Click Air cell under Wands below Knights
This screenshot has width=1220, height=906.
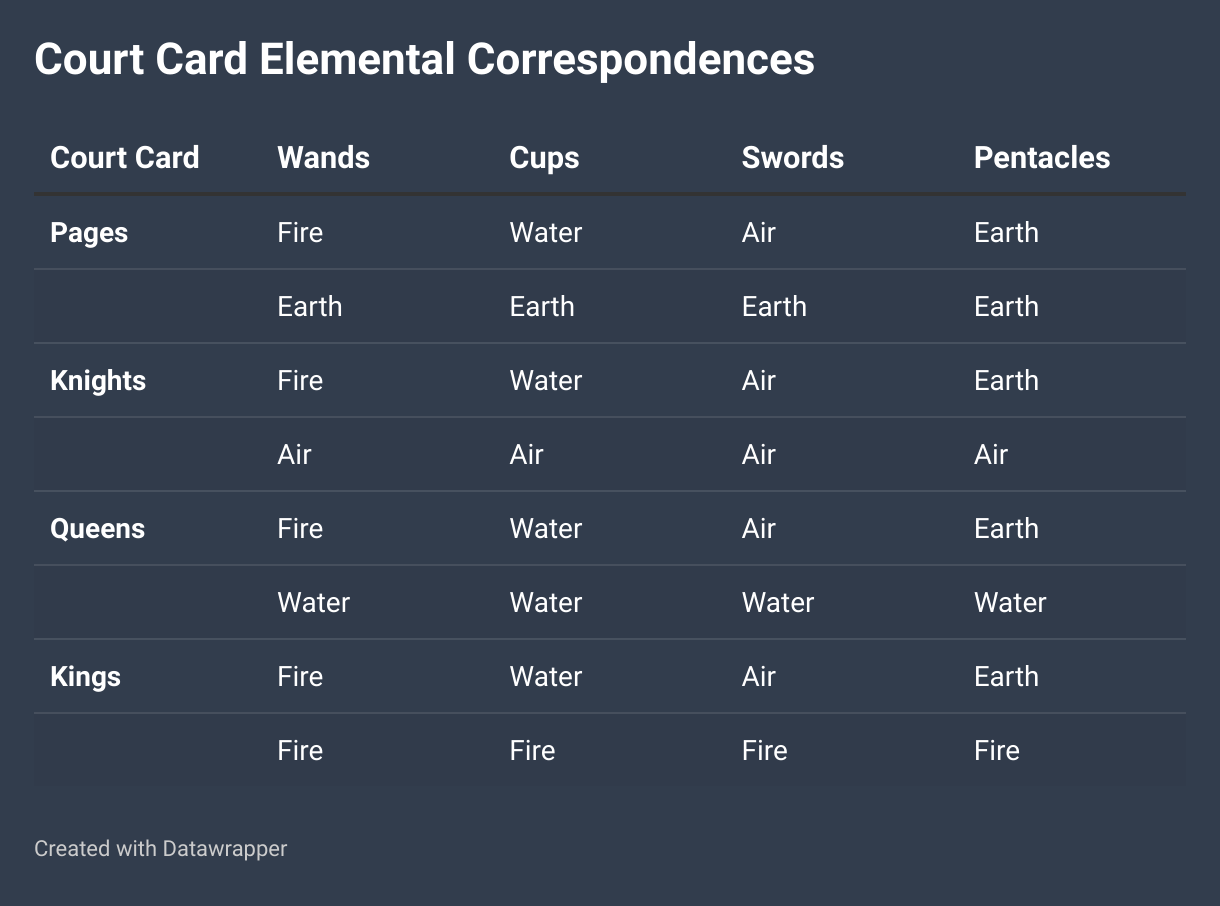click(x=294, y=455)
